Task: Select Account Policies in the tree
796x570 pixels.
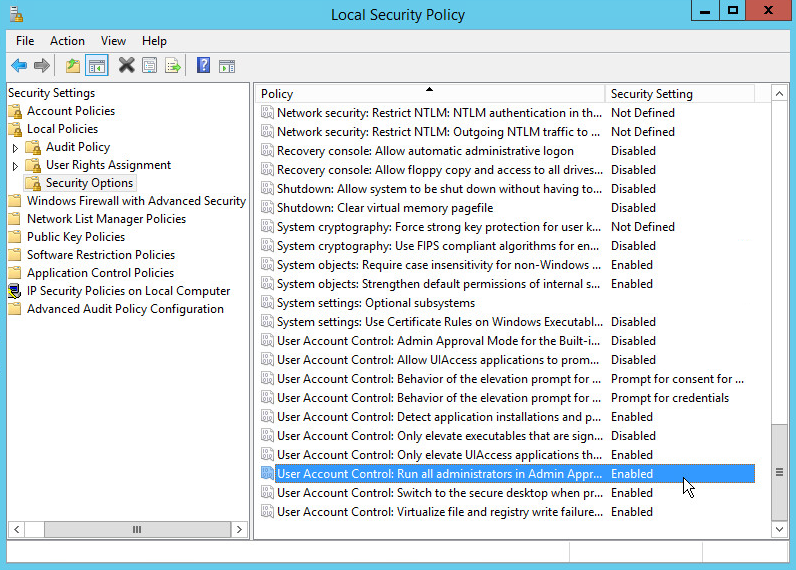Action: click(70, 111)
